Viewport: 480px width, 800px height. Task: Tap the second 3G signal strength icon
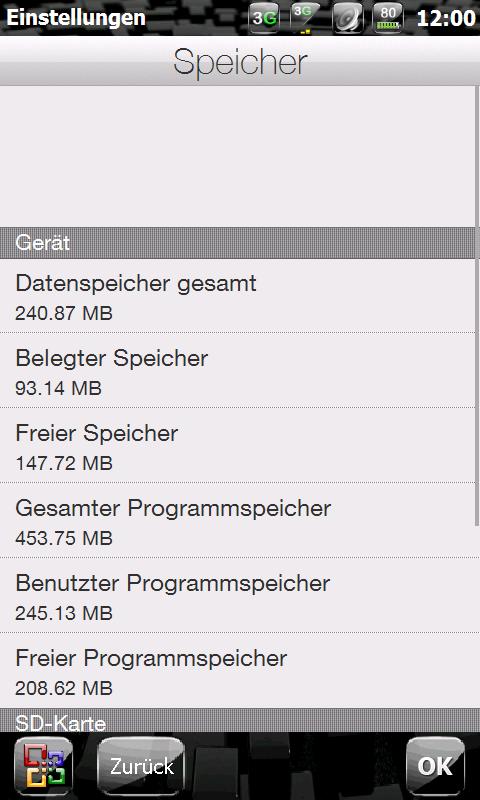[x=305, y=18]
